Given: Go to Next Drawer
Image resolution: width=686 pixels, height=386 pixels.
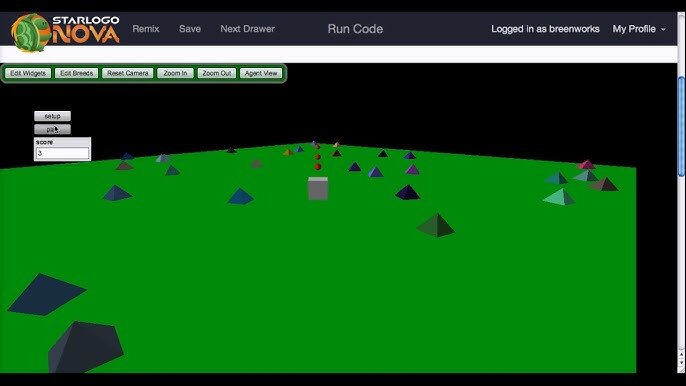Looking at the screenshot, I should (x=248, y=29).
